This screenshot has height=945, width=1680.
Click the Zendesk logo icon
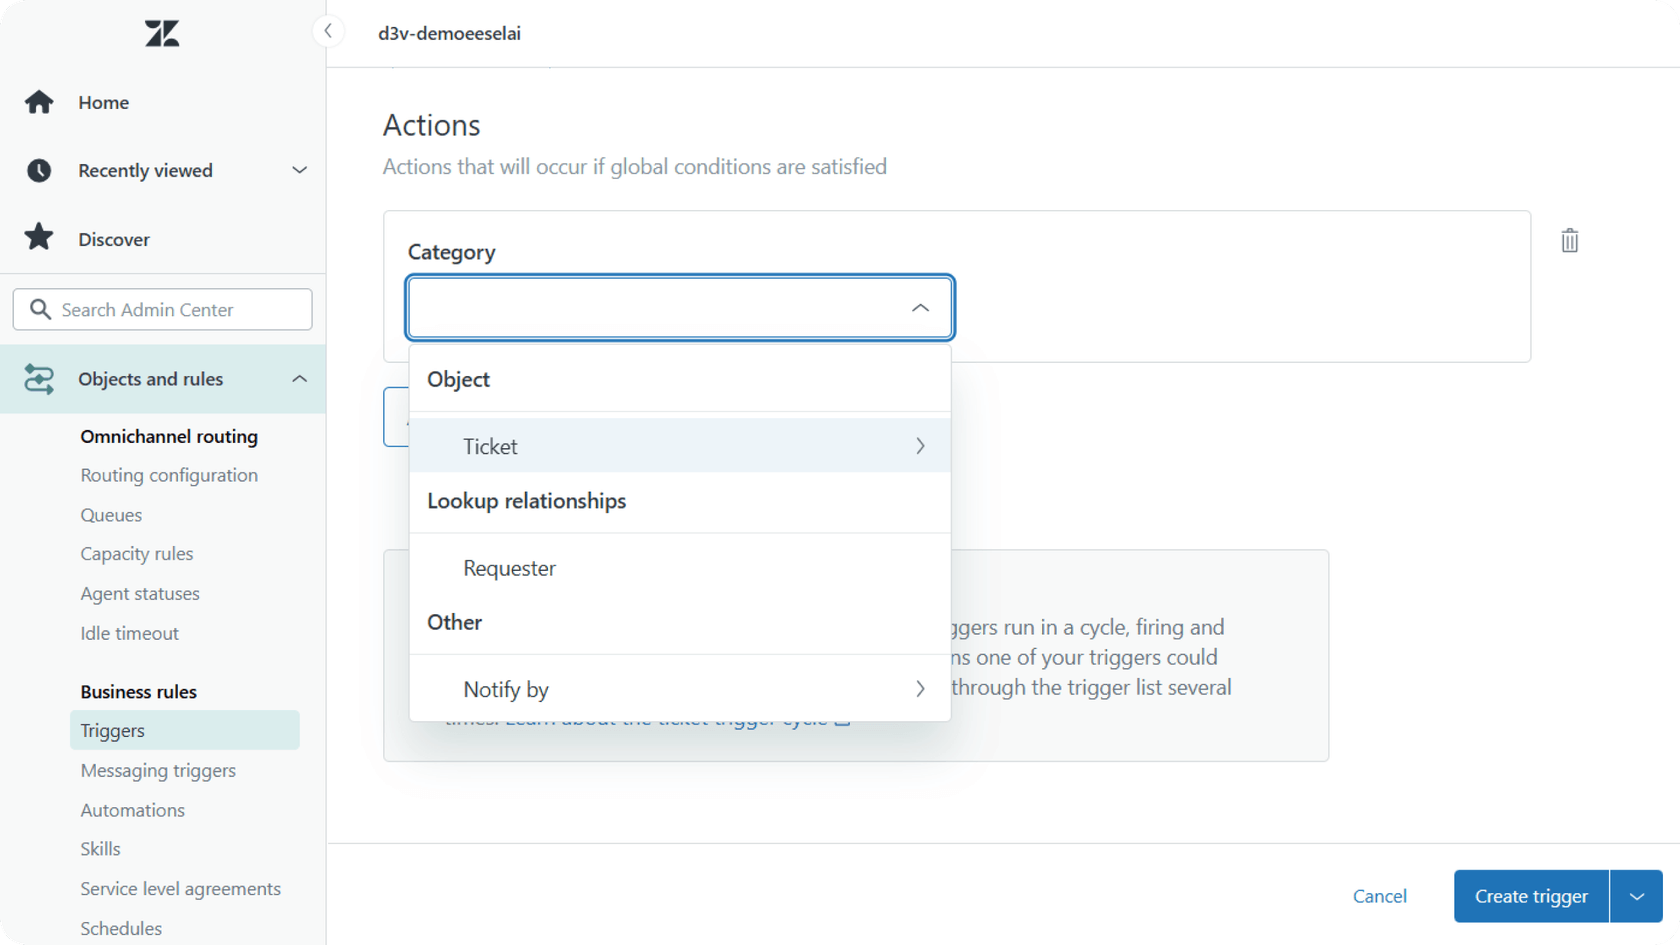click(x=160, y=32)
